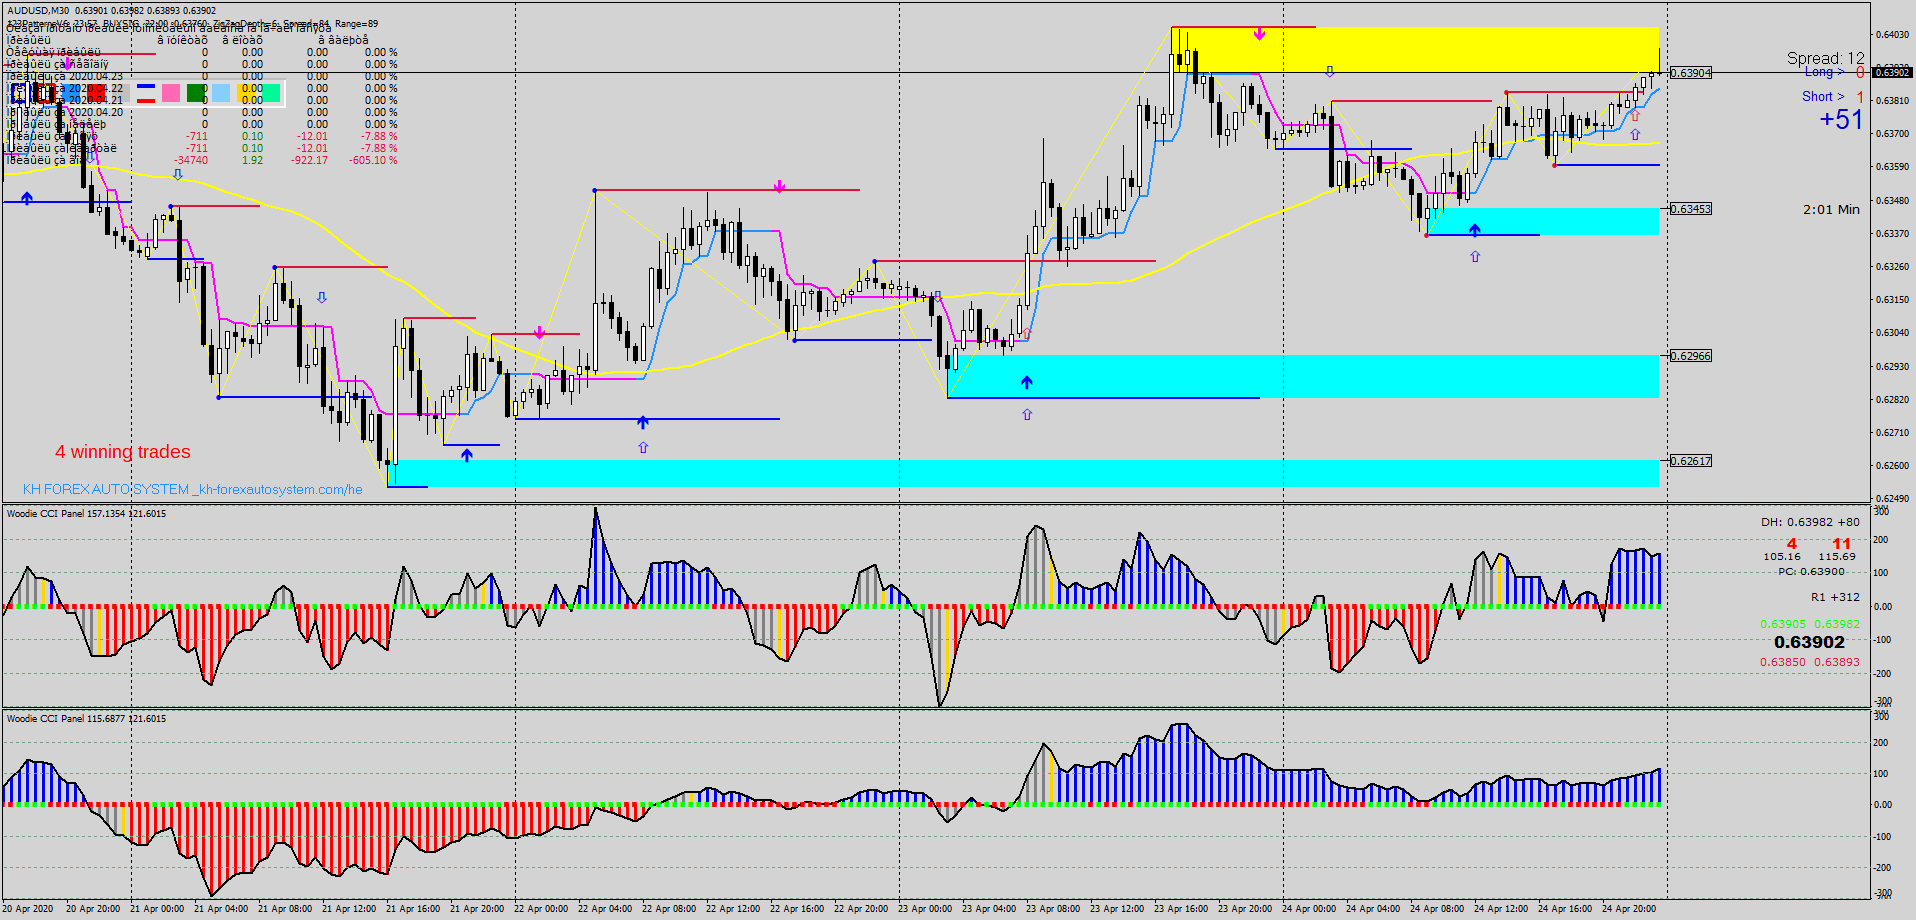1916x920 pixels.
Task: Click the blue and red lines legend icon
Action: tap(146, 93)
